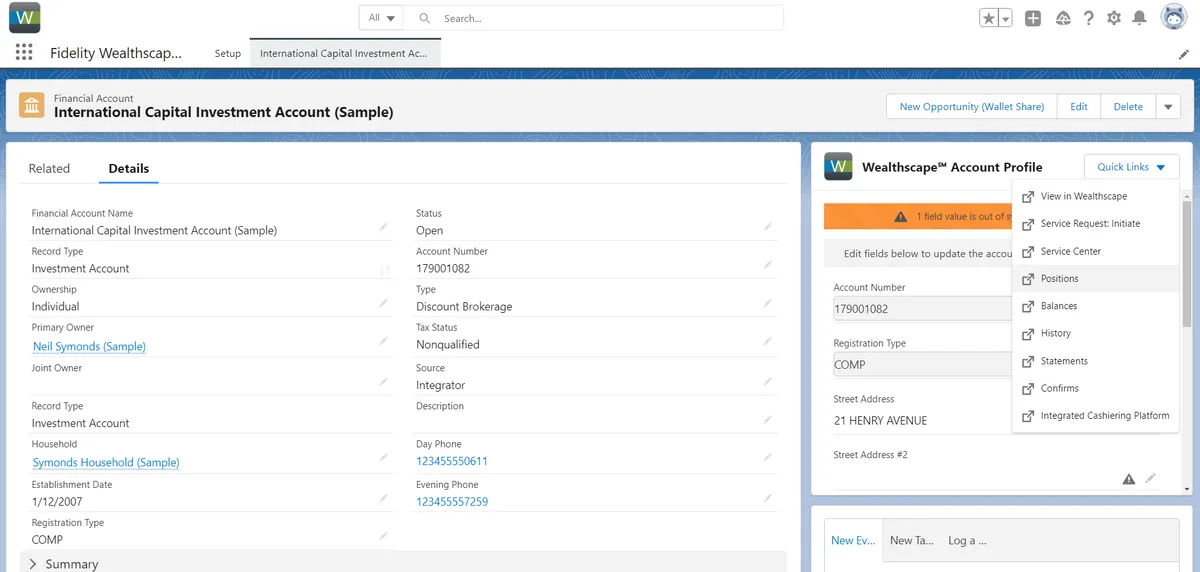
Task: Select the International Capital Investment workspace tab
Action: click(344, 54)
